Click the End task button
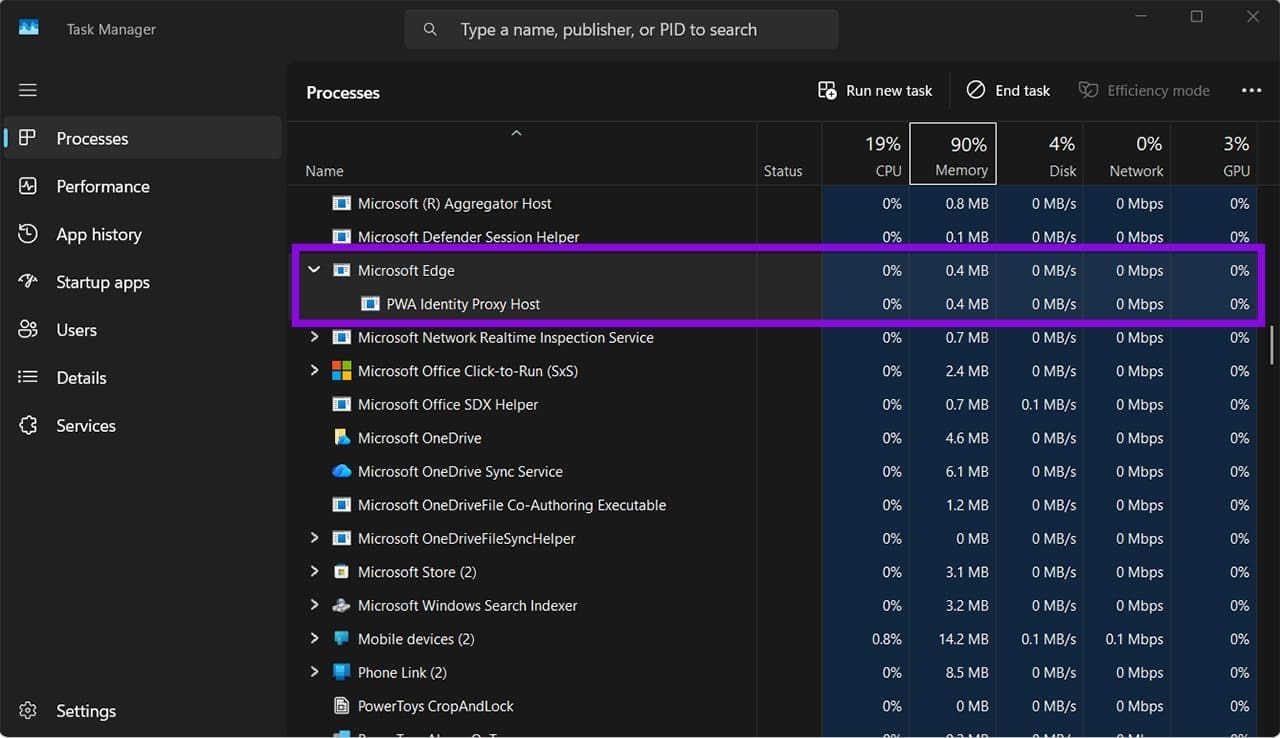 click(x=1008, y=90)
